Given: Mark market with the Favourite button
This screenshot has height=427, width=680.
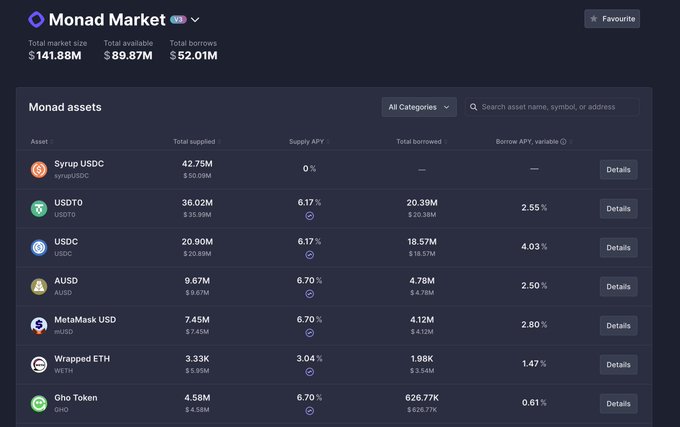Looking at the screenshot, I should pos(612,19).
